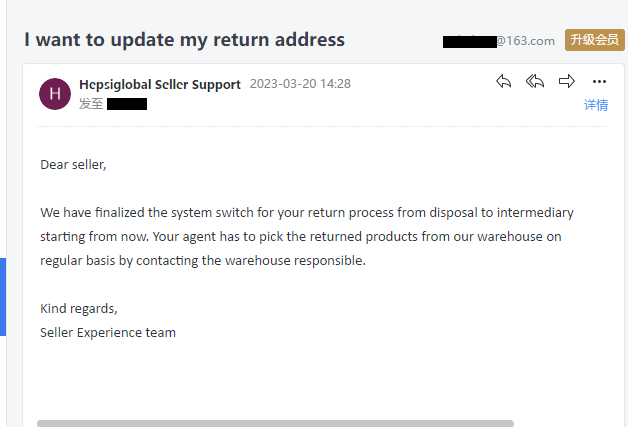Click the purple H sender avatar
The height and width of the screenshot is (427, 628).
click(x=55, y=94)
